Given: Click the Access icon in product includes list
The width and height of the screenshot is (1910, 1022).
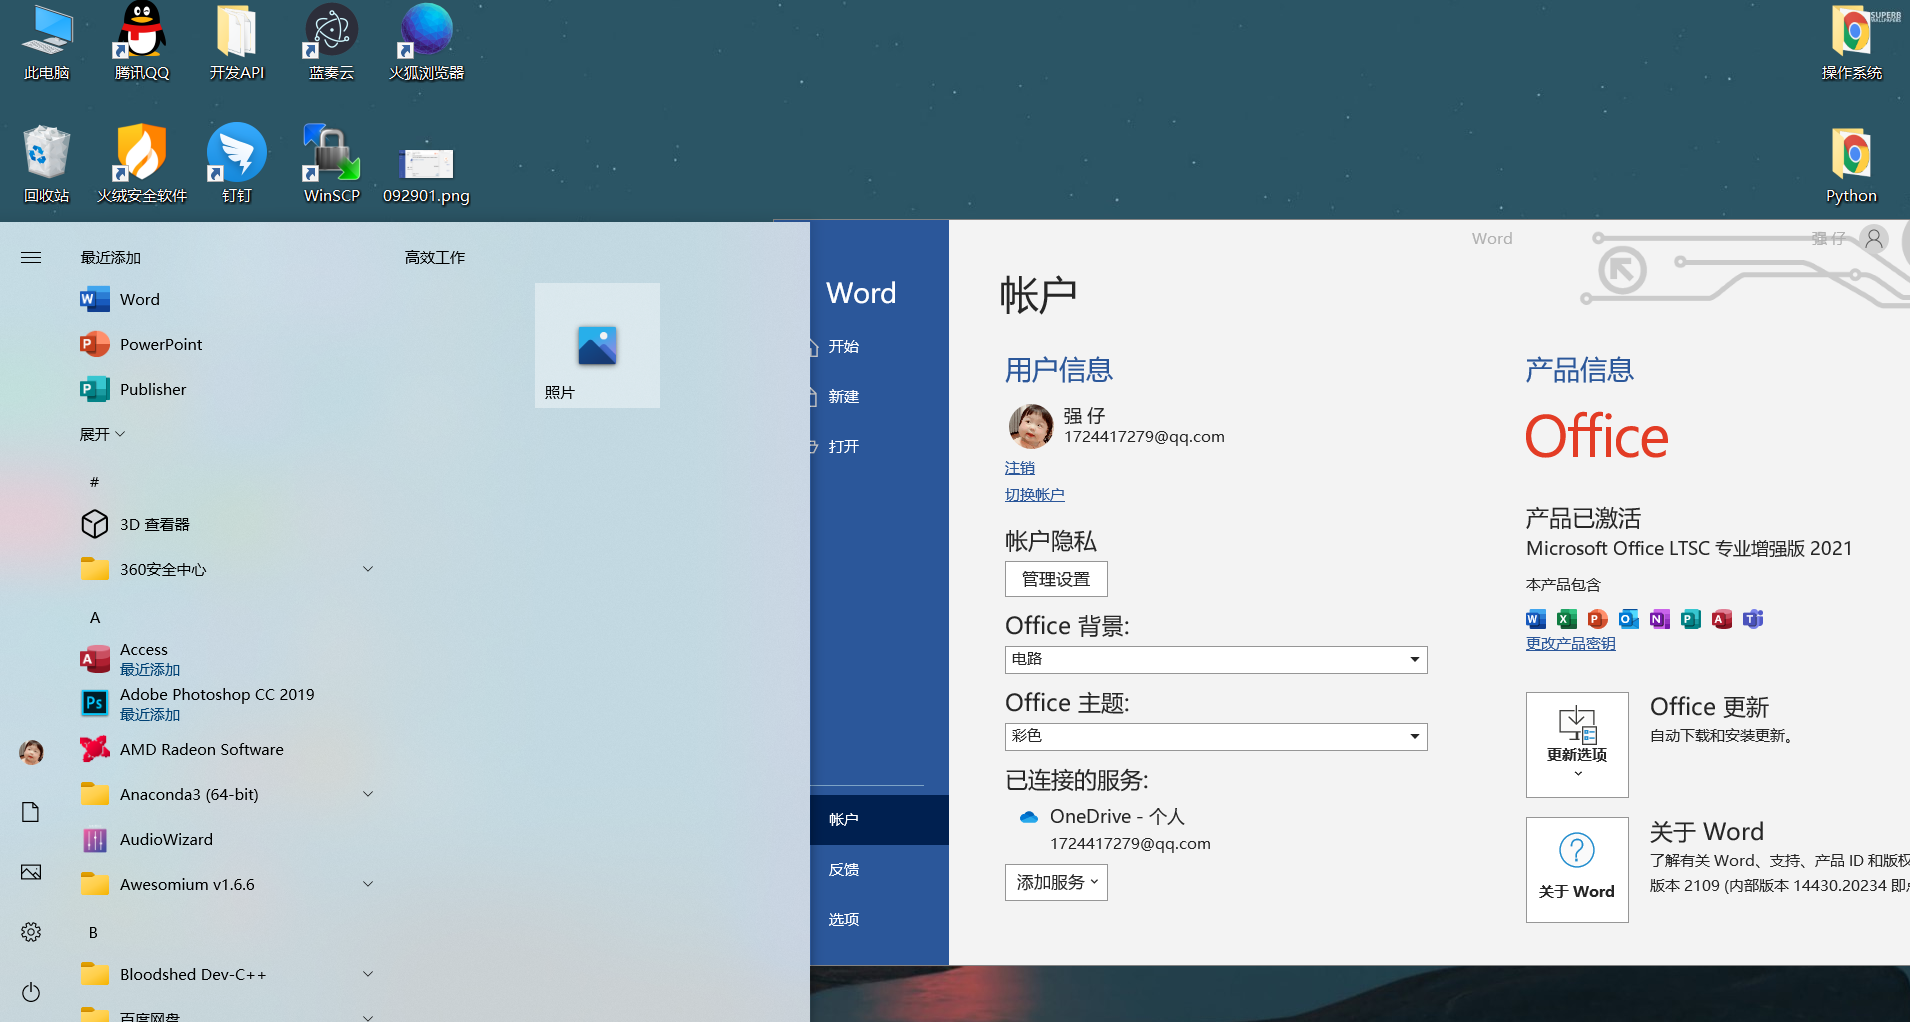Looking at the screenshot, I should pyautogui.click(x=1721, y=619).
